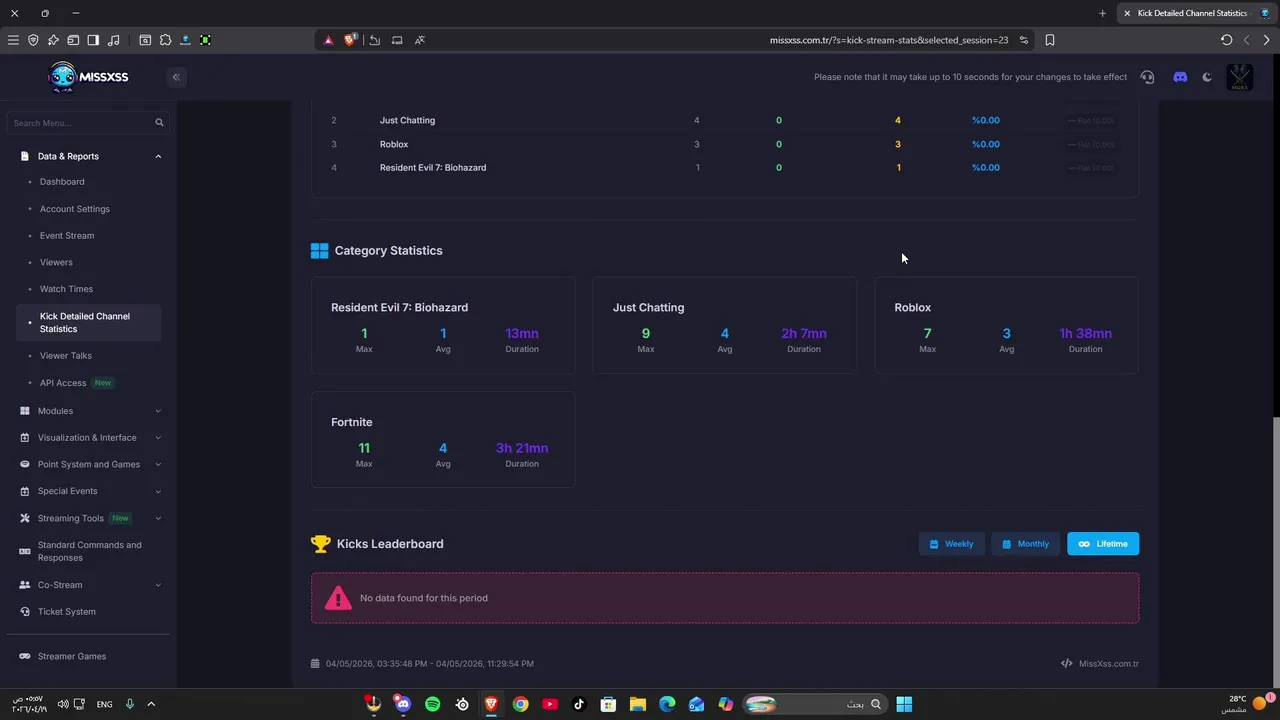This screenshot has height=720, width=1280.
Task: Open the extensions puzzle-piece icon
Action: point(165,40)
